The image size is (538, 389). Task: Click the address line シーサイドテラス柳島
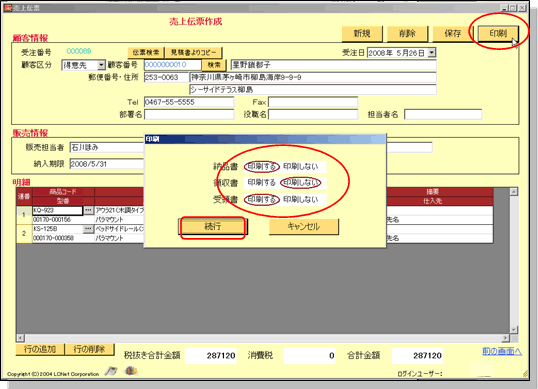click(313, 90)
